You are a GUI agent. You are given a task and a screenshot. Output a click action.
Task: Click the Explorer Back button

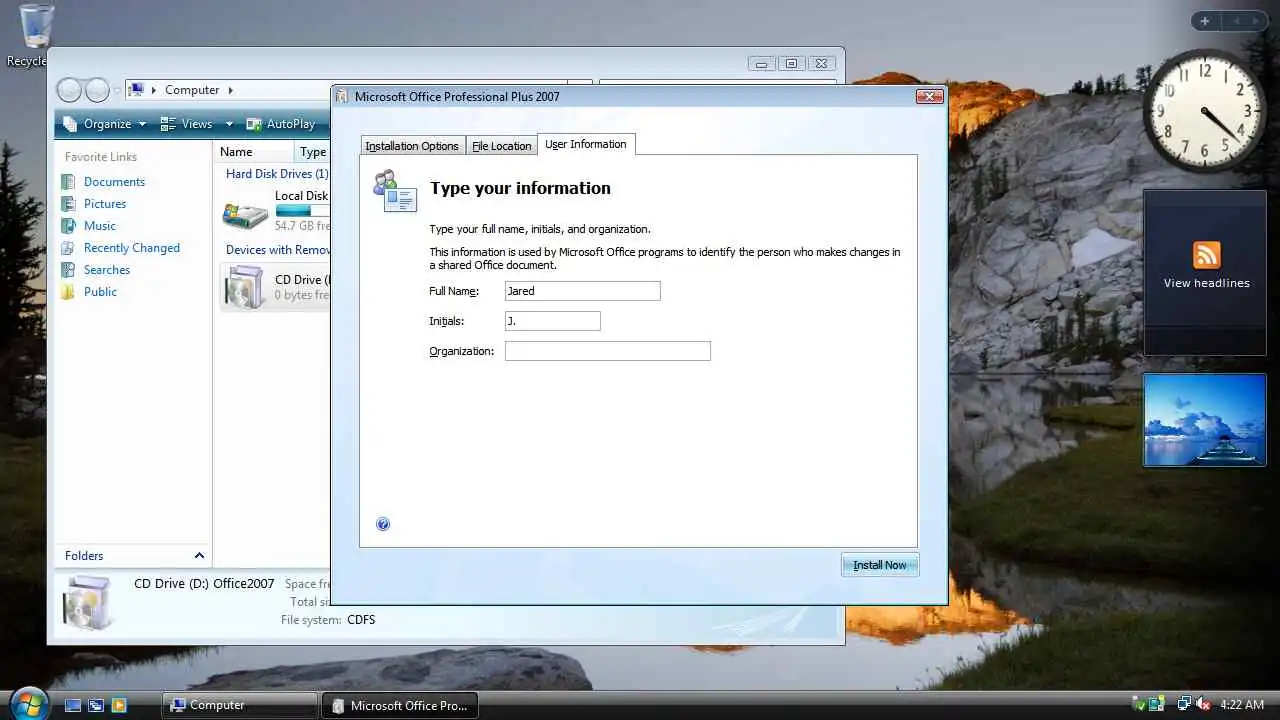coord(69,90)
